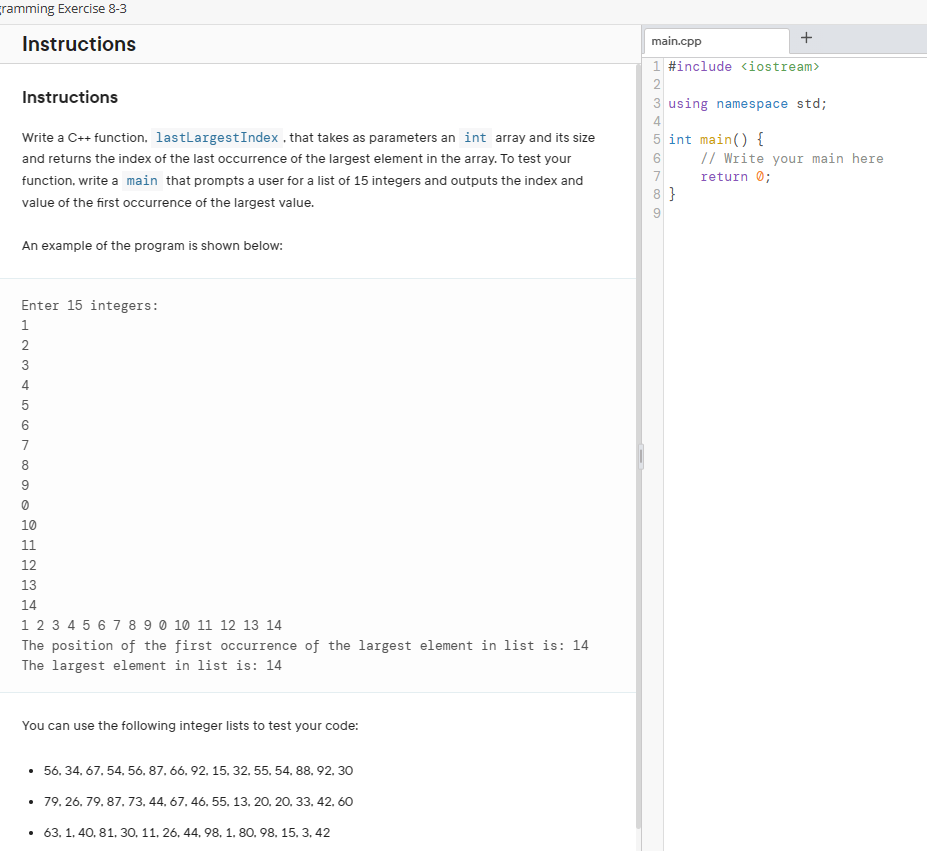Click line number 9 in editor gutter
The image size is (927, 851).
pyautogui.click(x=656, y=213)
